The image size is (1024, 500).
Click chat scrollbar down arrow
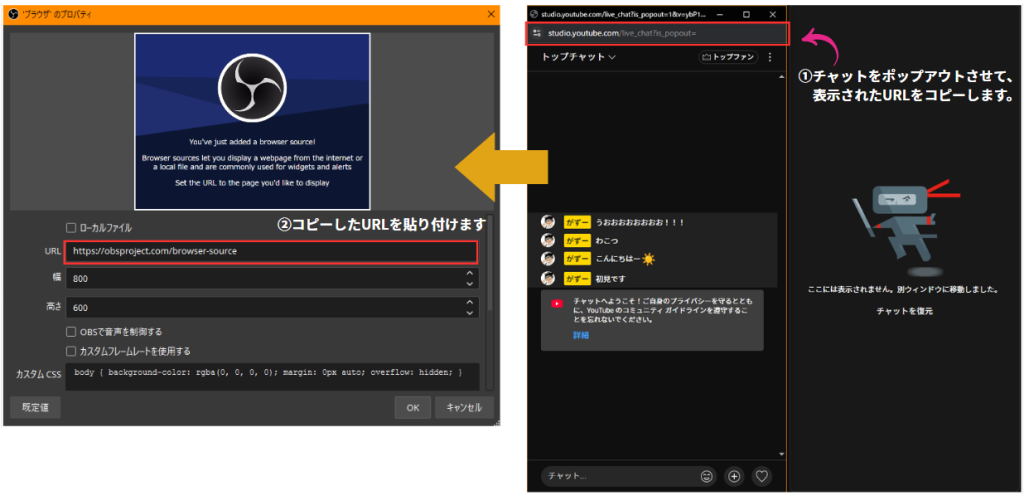782,454
